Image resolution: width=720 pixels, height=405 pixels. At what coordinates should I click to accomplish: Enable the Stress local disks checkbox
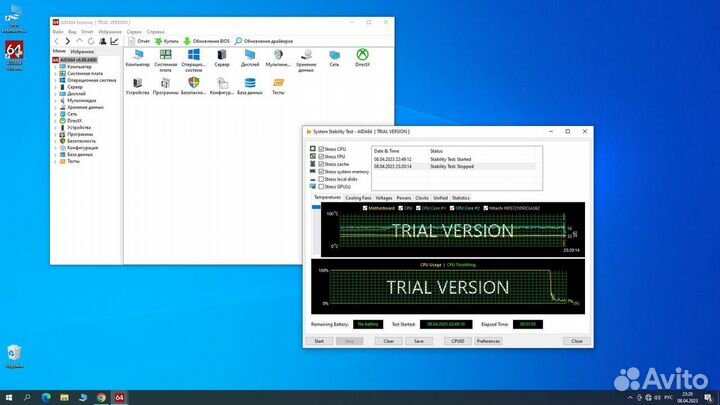[x=321, y=179]
